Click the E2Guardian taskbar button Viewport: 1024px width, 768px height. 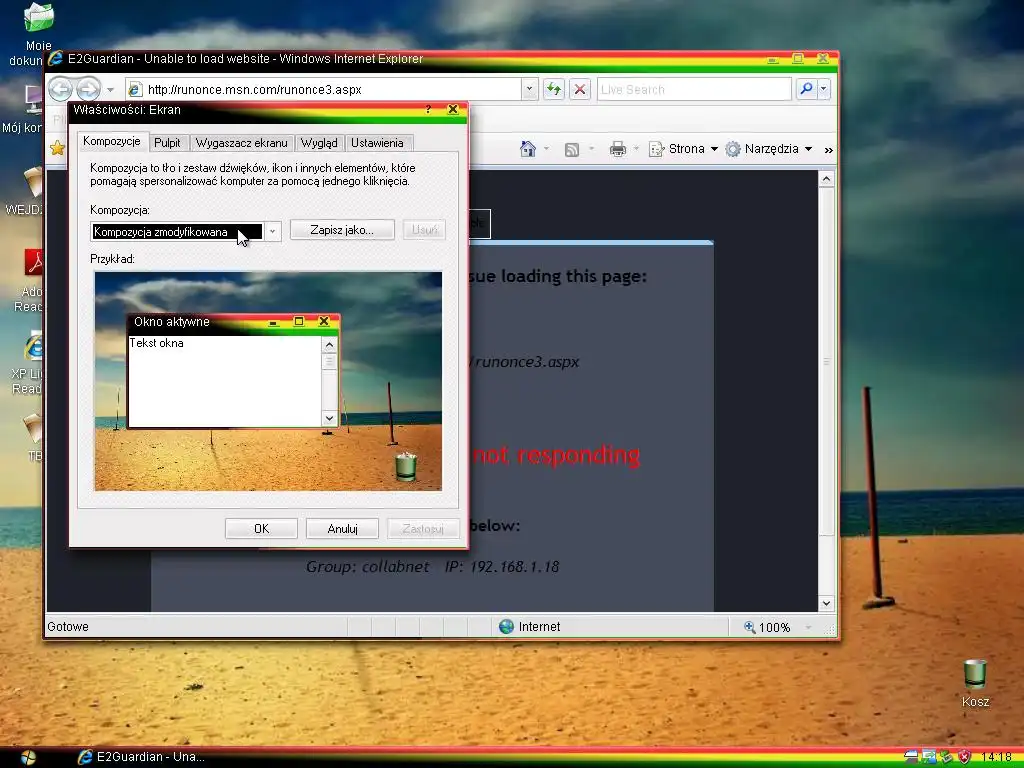click(141, 757)
